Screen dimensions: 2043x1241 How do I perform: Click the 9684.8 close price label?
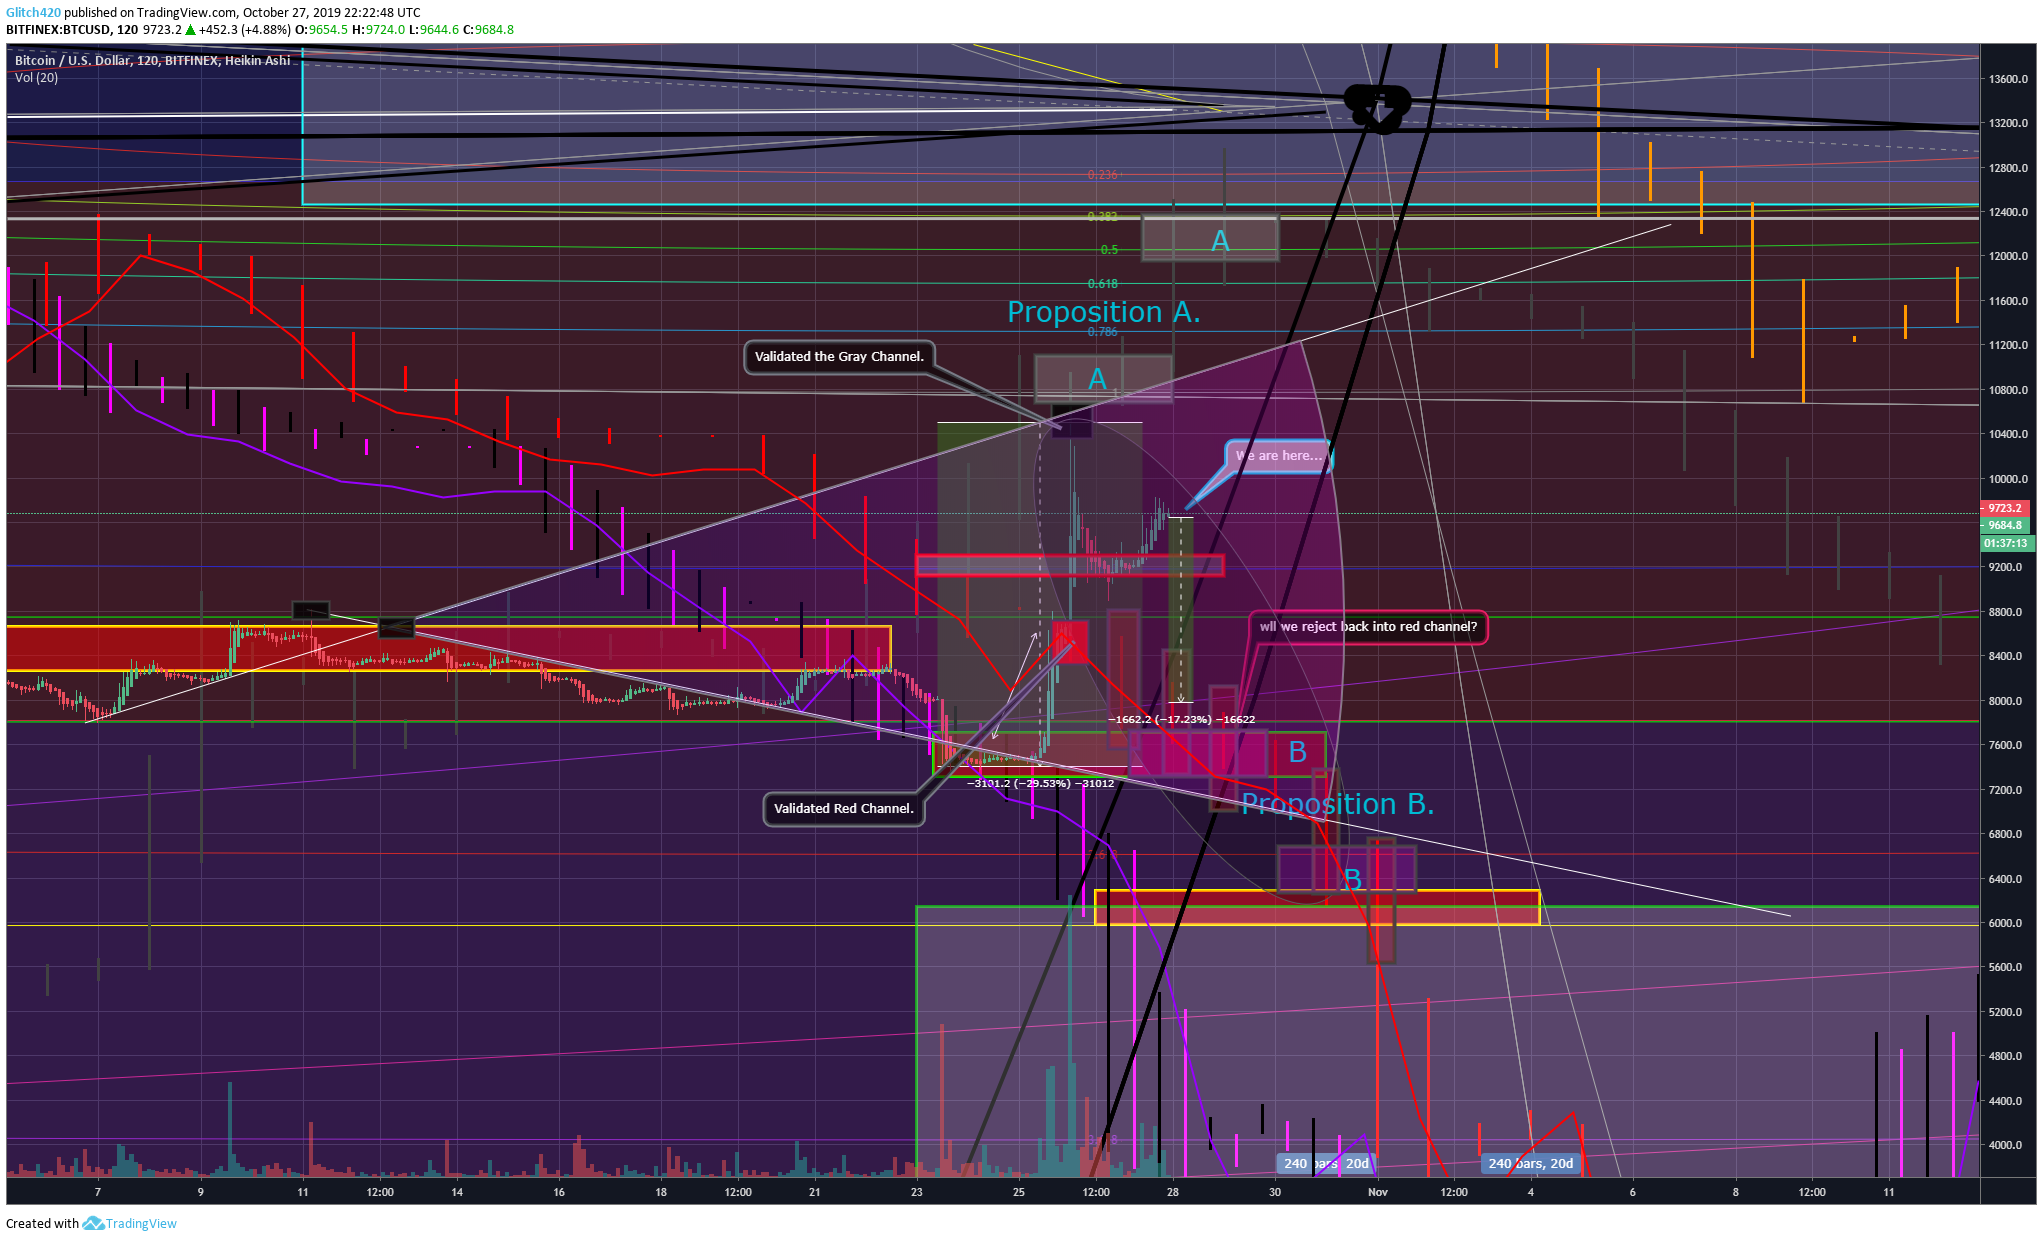tap(2005, 525)
